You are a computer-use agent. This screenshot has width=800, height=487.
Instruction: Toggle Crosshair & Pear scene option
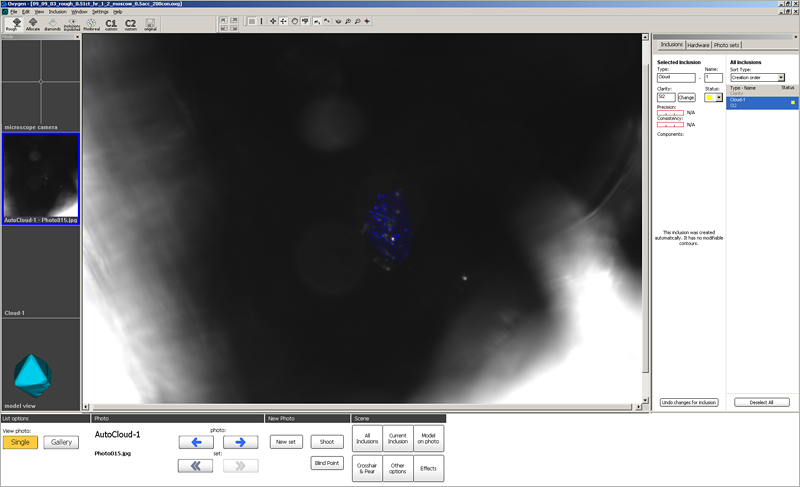[x=367, y=469]
